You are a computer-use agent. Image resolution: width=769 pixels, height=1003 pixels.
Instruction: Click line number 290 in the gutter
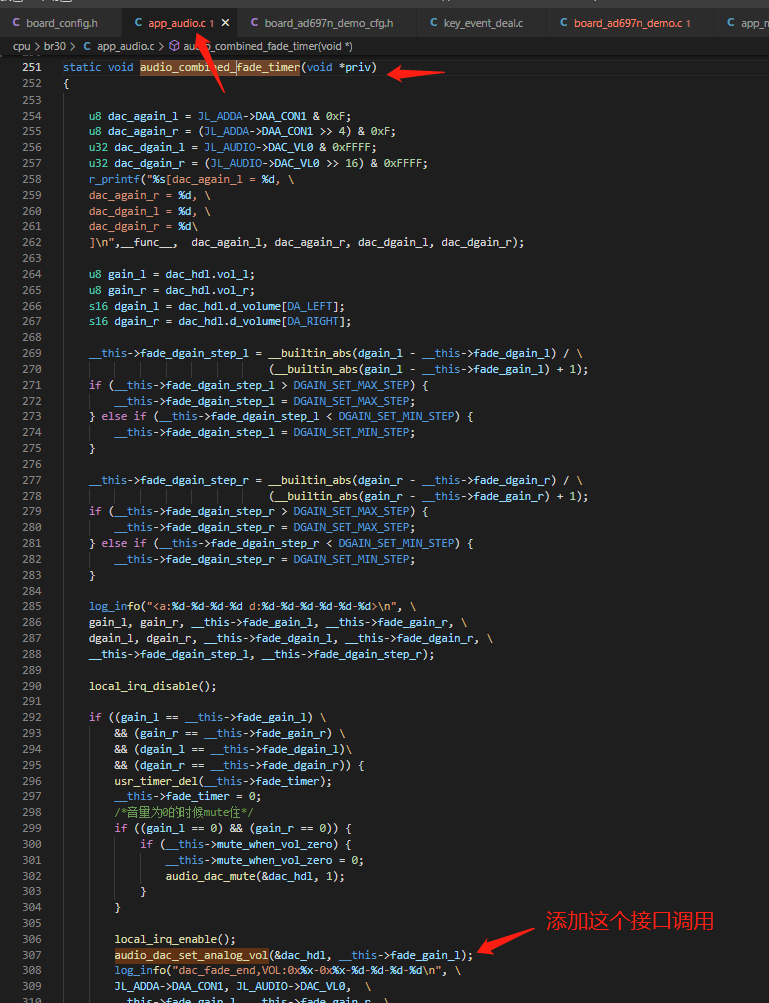[31, 686]
